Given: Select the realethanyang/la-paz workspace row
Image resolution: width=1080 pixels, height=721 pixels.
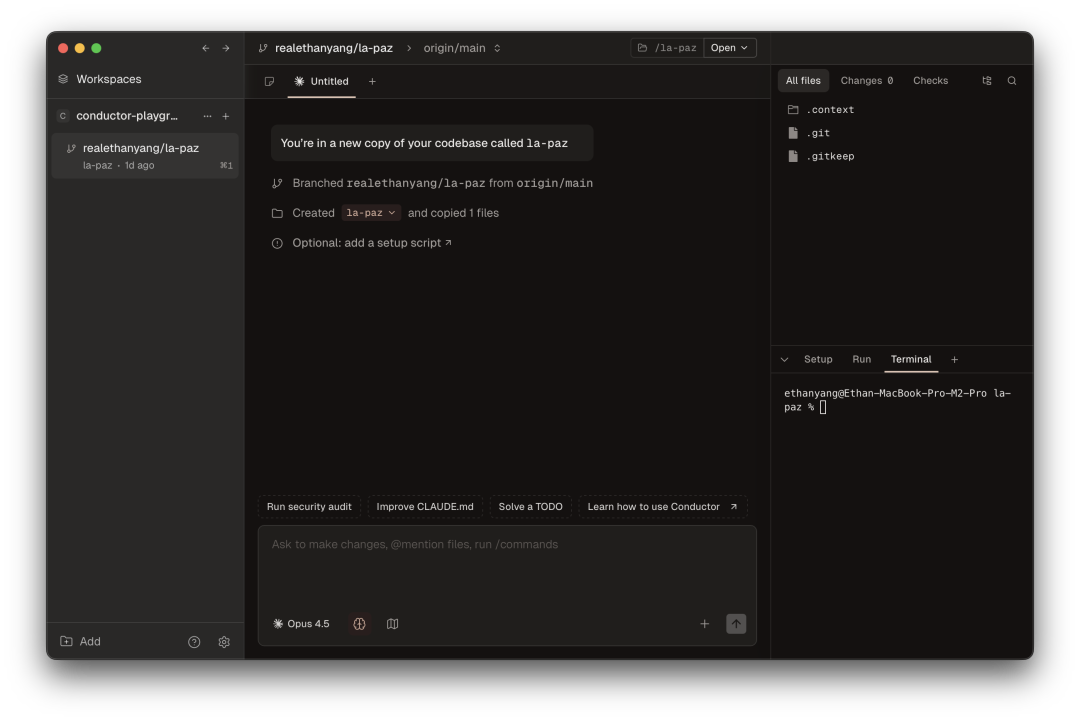Looking at the screenshot, I should pyautogui.click(x=145, y=156).
